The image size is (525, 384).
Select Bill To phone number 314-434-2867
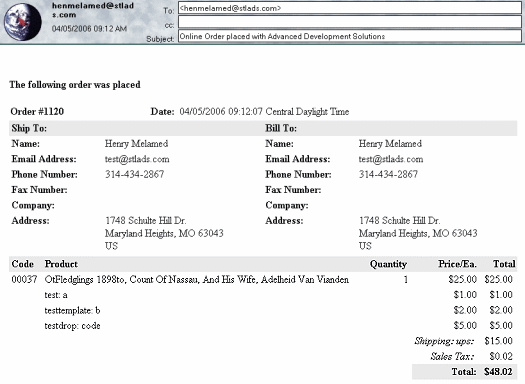tap(388, 174)
